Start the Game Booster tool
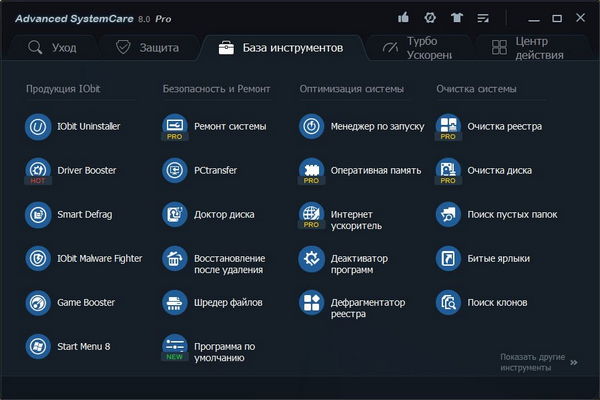 click(38, 302)
